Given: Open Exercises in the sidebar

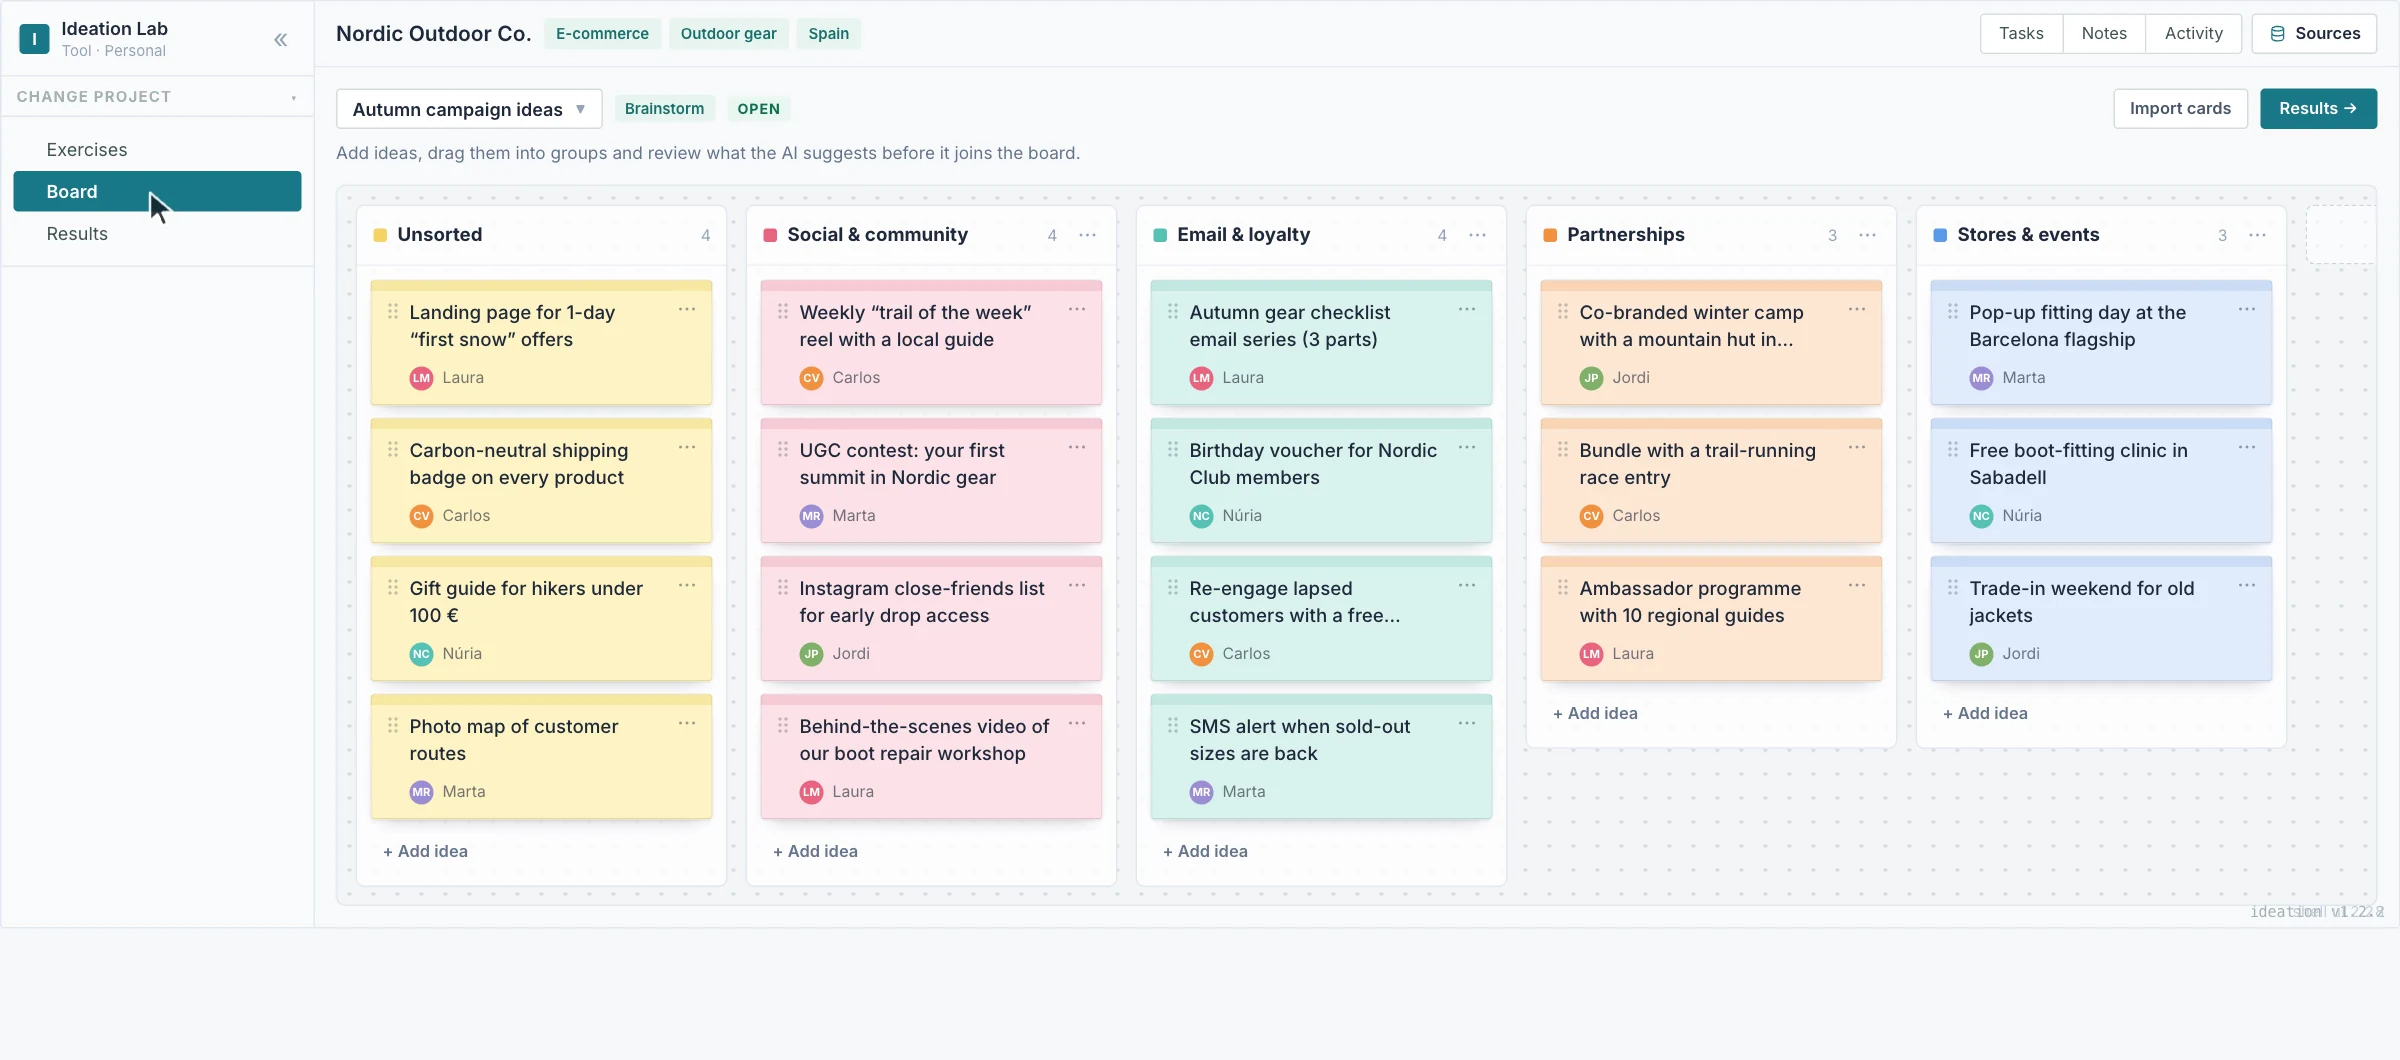Looking at the screenshot, I should (x=157, y=150).
